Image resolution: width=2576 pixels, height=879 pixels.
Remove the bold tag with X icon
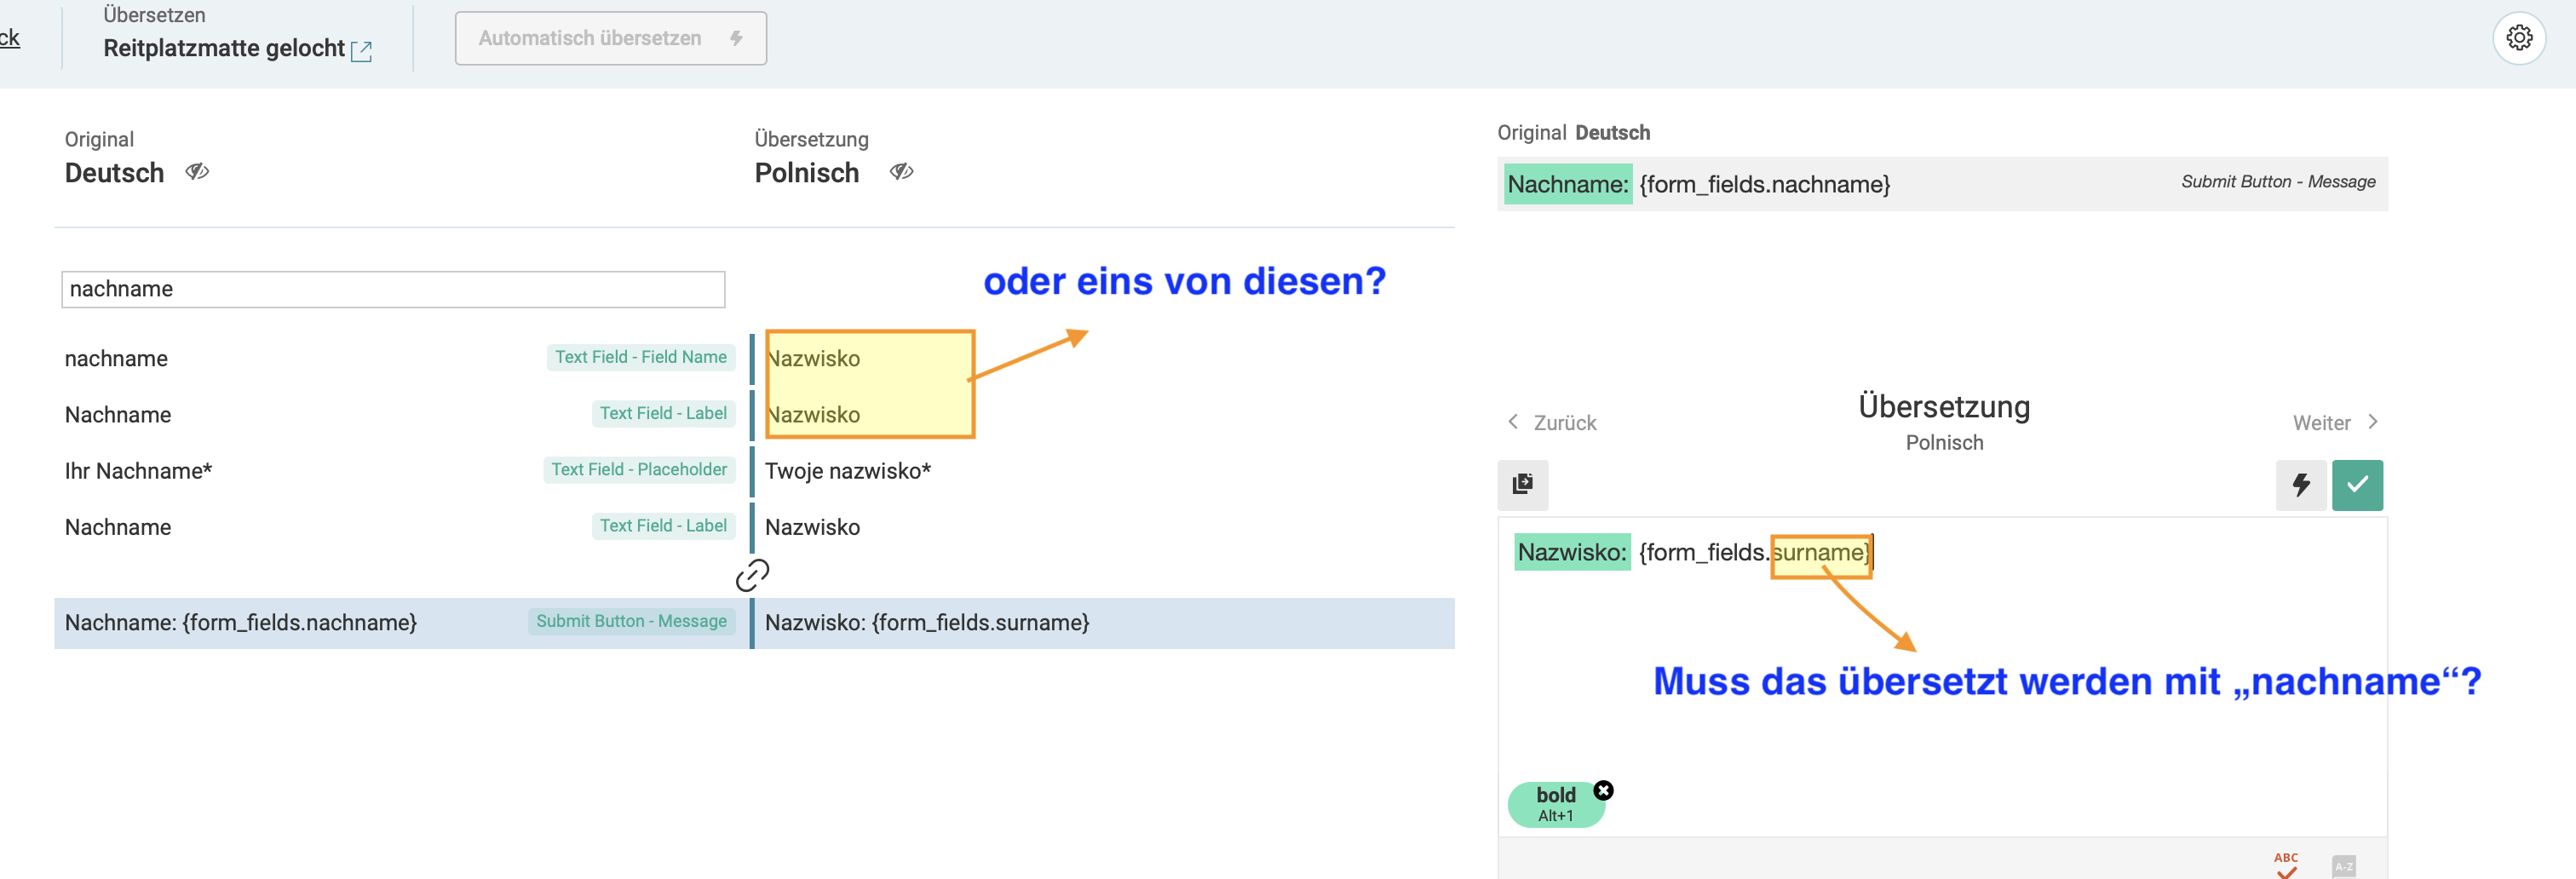[1603, 790]
